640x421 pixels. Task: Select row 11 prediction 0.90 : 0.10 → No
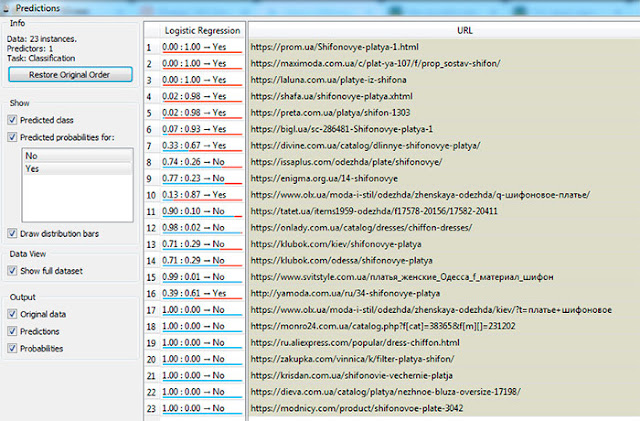tap(202, 211)
